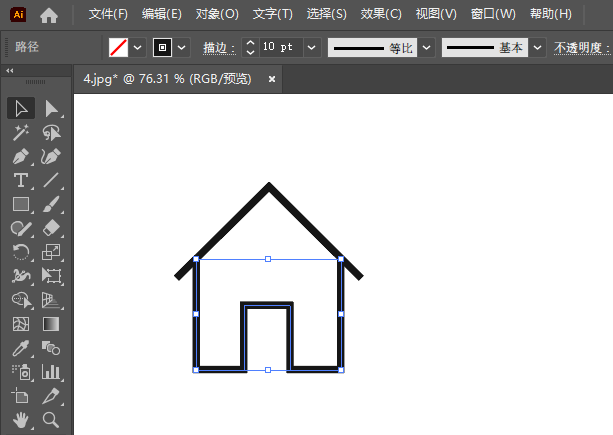Open the 描边 stroke panel link
This screenshot has width=613, height=435.
(219, 48)
